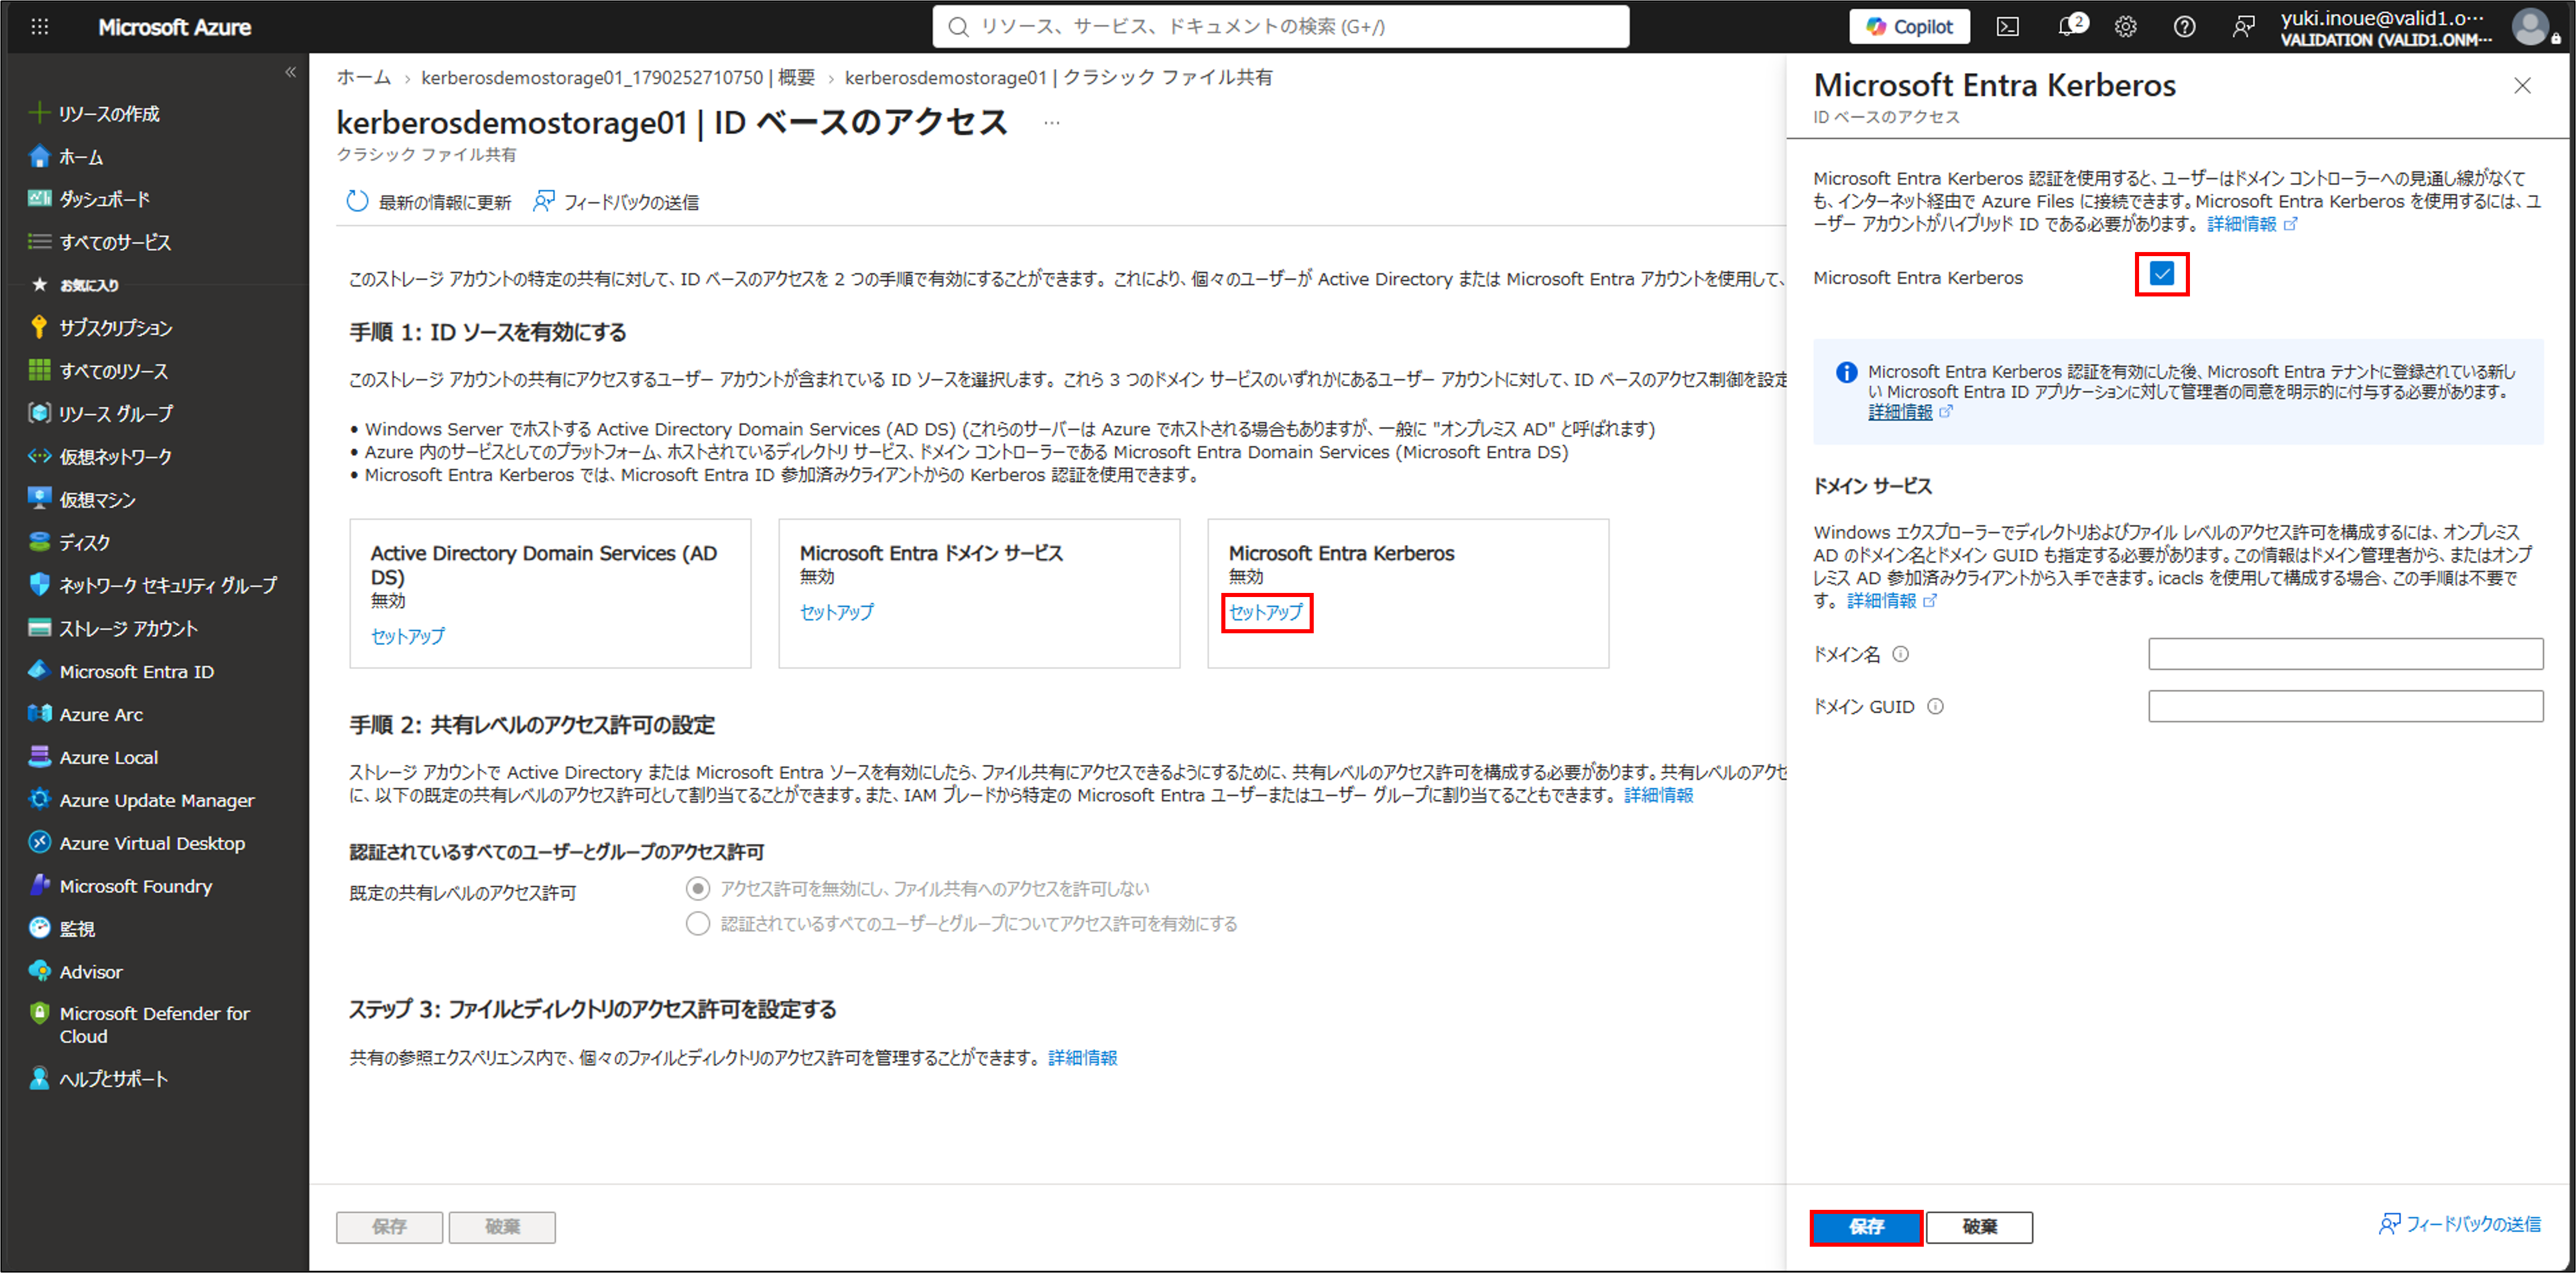This screenshot has width=2576, height=1273.
Task: Launch Copilot from the top bar
Action: pos(1909,27)
